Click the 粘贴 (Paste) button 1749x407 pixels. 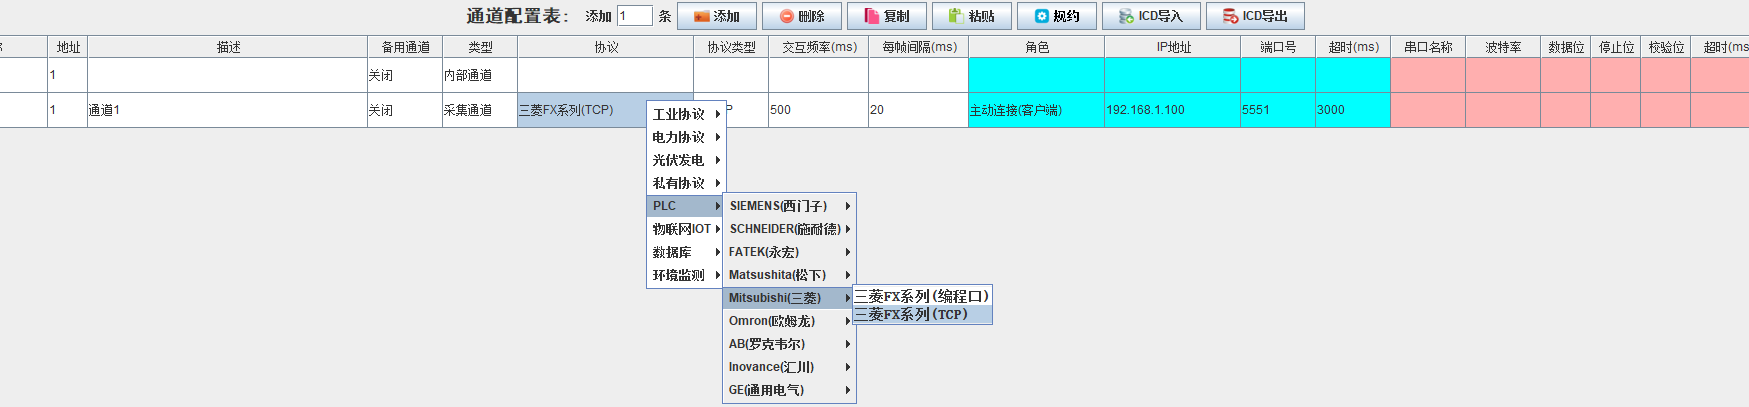tap(971, 16)
